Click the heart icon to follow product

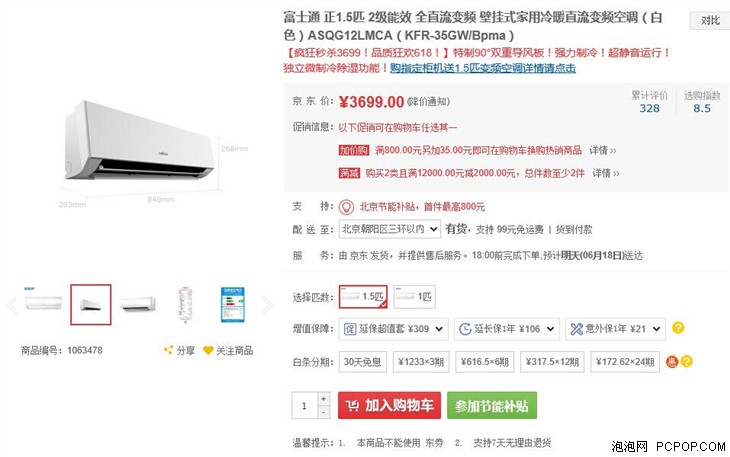point(208,350)
